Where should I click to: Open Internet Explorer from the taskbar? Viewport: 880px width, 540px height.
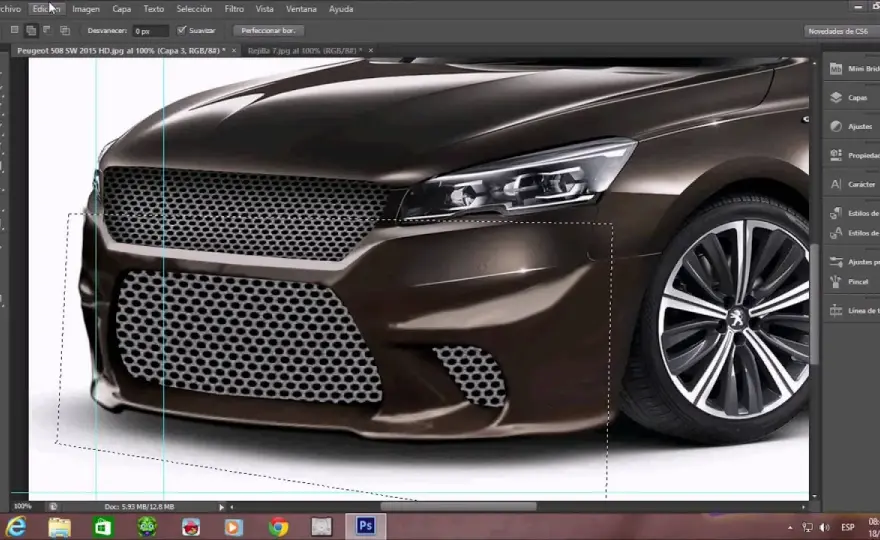click(16, 527)
